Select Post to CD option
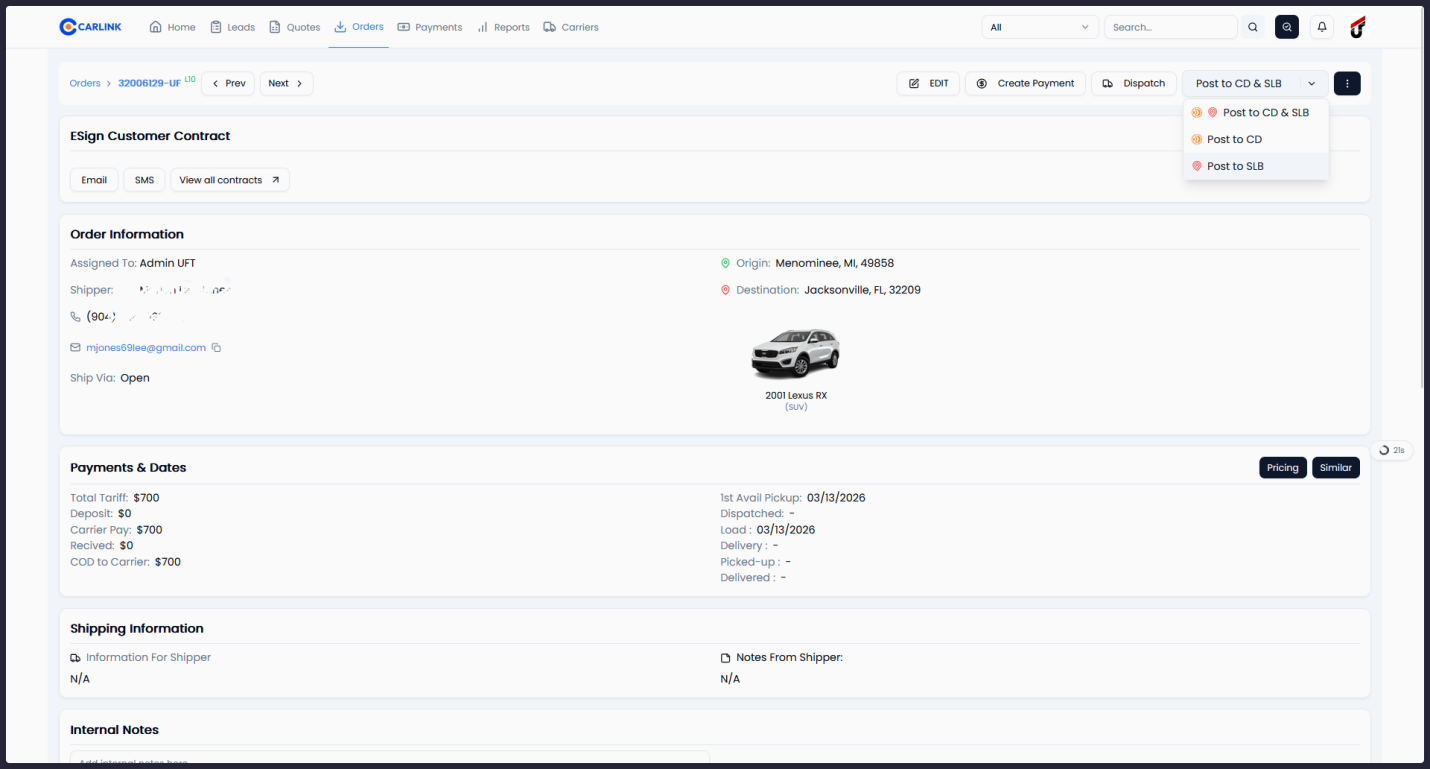The image size is (1430, 769). coord(1234,139)
